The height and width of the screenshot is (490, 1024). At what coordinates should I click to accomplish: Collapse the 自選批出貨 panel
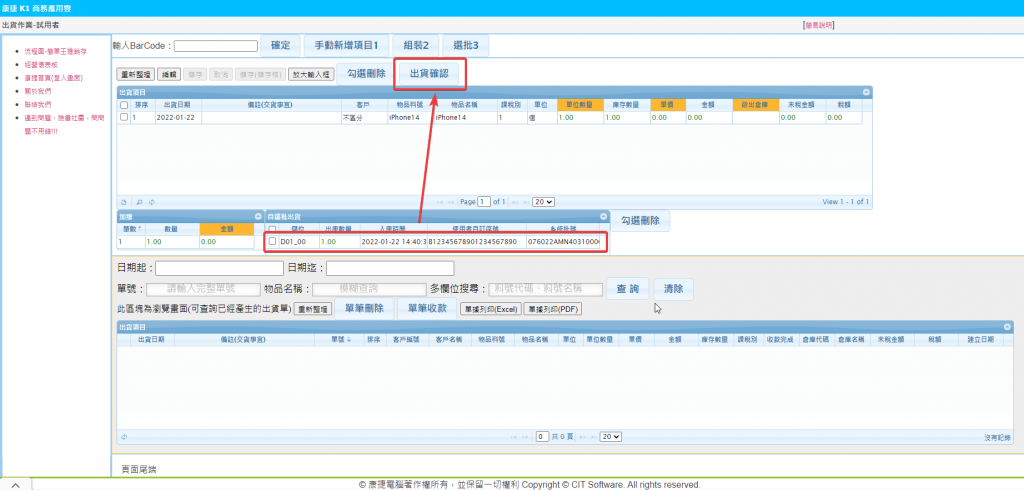click(x=603, y=216)
